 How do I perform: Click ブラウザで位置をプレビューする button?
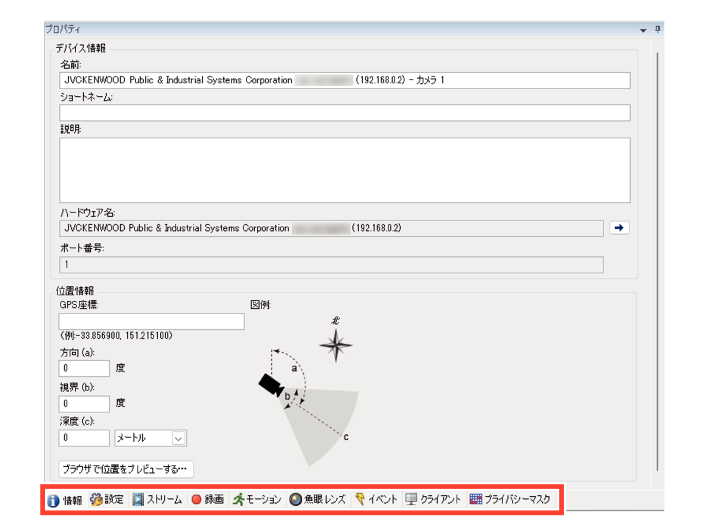click(x=126, y=467)
